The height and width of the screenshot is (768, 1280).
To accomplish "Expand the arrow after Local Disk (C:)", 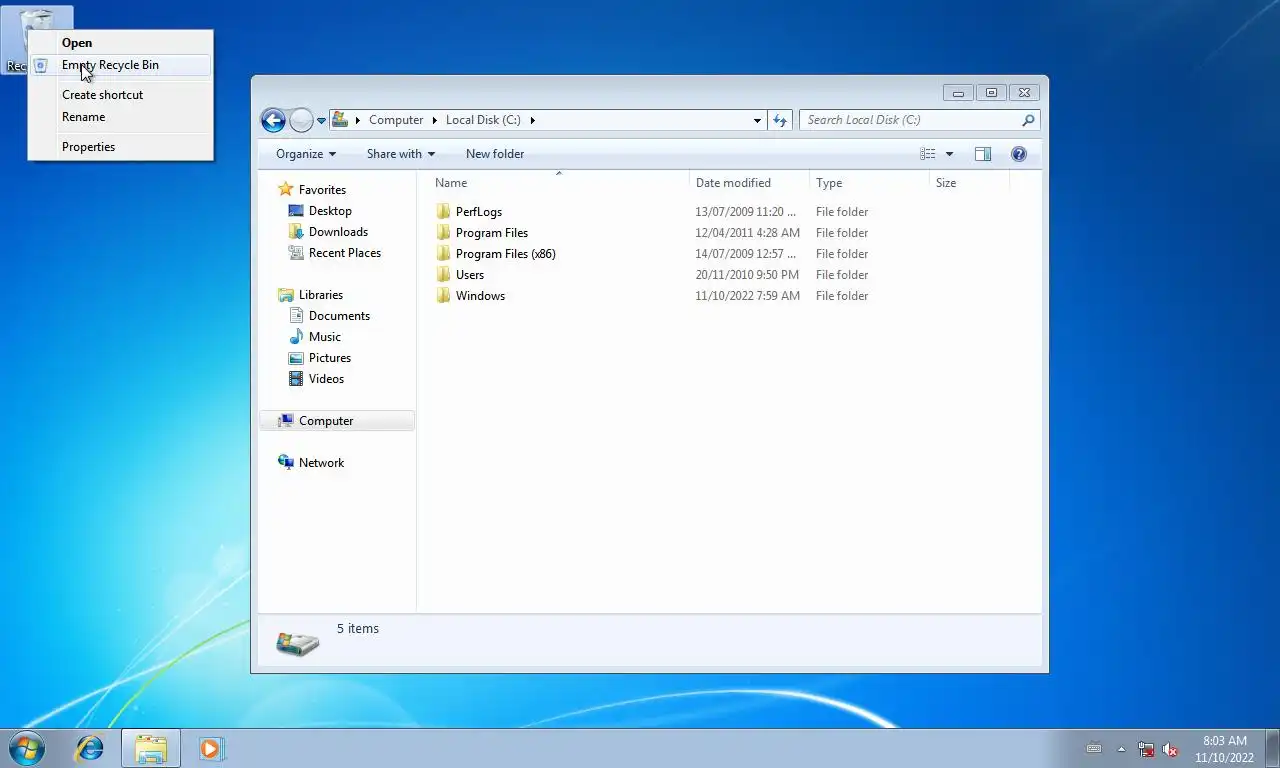I will pos(533,120).
